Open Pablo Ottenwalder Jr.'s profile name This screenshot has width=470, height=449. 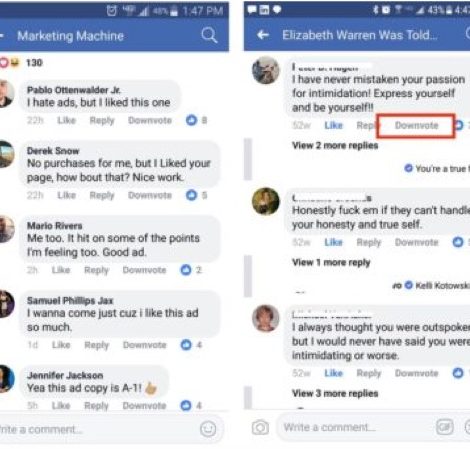[x=74, y=90]
